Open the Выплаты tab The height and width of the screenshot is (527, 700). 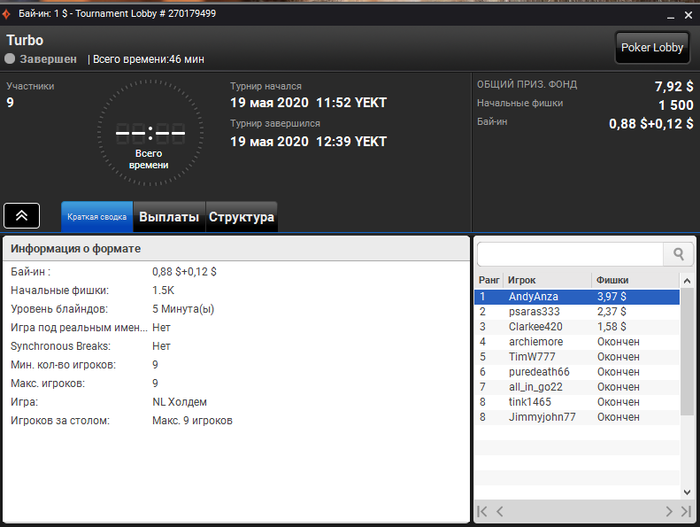click(169, 217)
